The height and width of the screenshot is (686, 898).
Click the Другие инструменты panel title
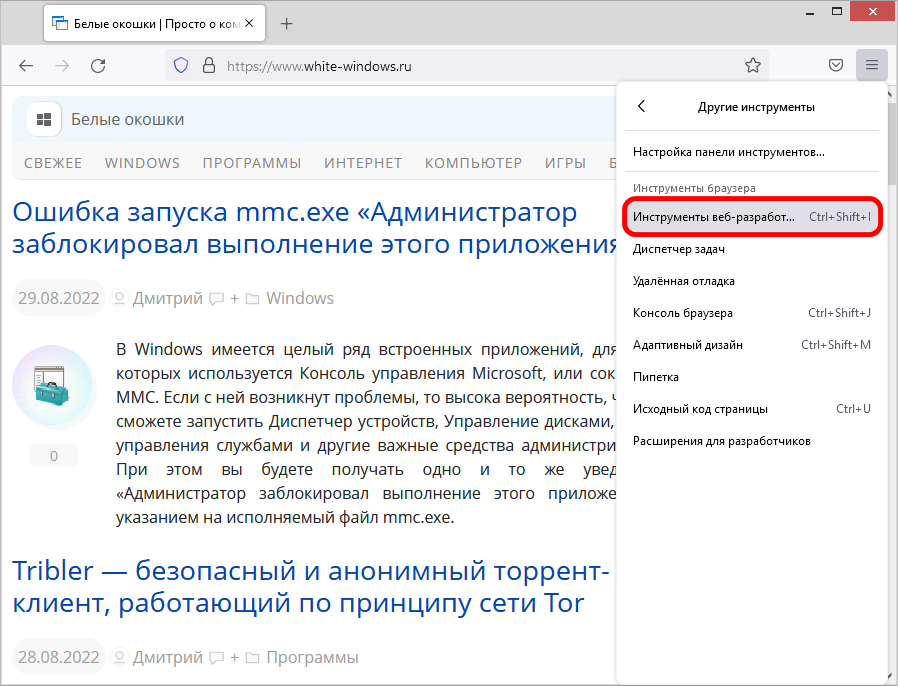pyautogui.click(x=756, y=107)
